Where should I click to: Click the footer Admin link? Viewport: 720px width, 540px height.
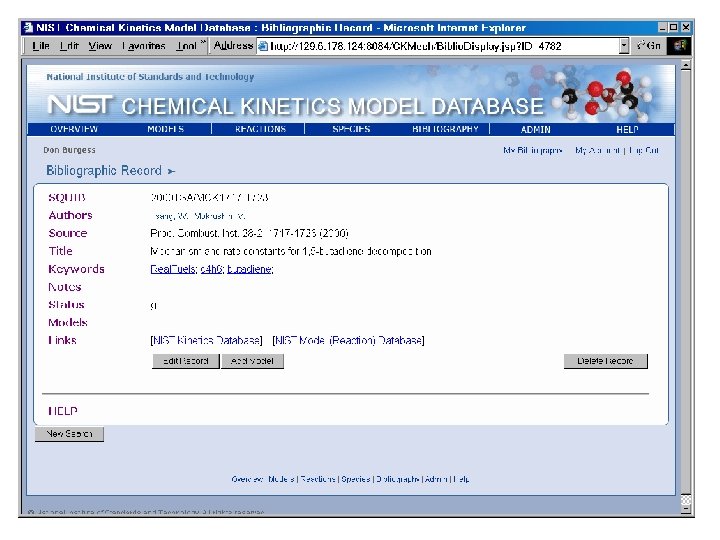click(436, 479)
